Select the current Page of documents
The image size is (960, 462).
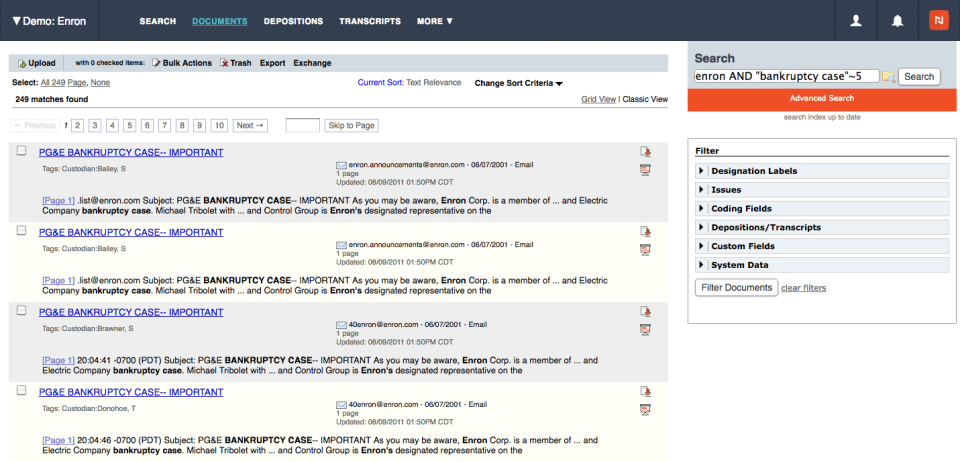(x=77, y=83)
